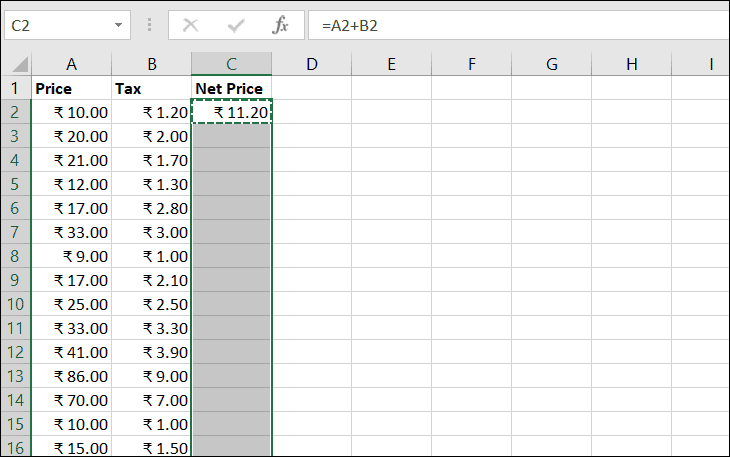Select column A header

click(x=71, y=64)
